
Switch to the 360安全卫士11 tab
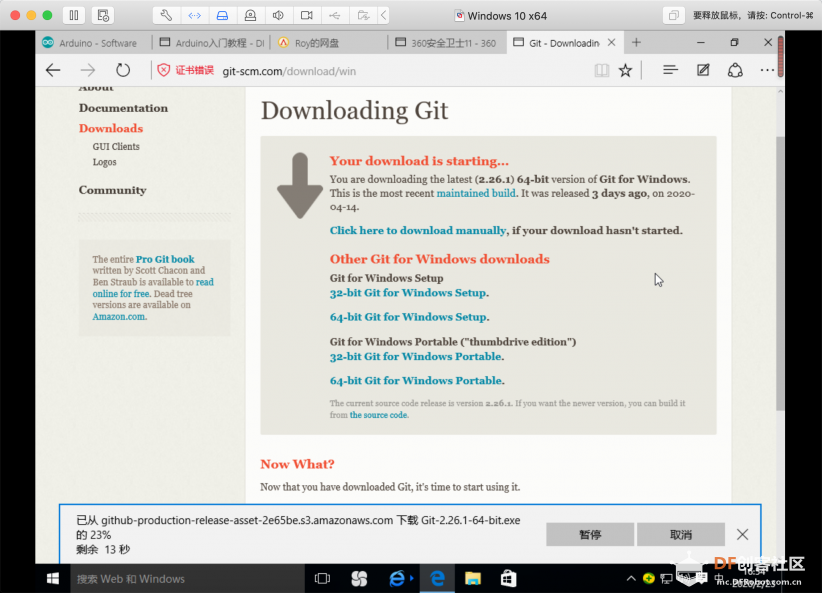(447, 43)
